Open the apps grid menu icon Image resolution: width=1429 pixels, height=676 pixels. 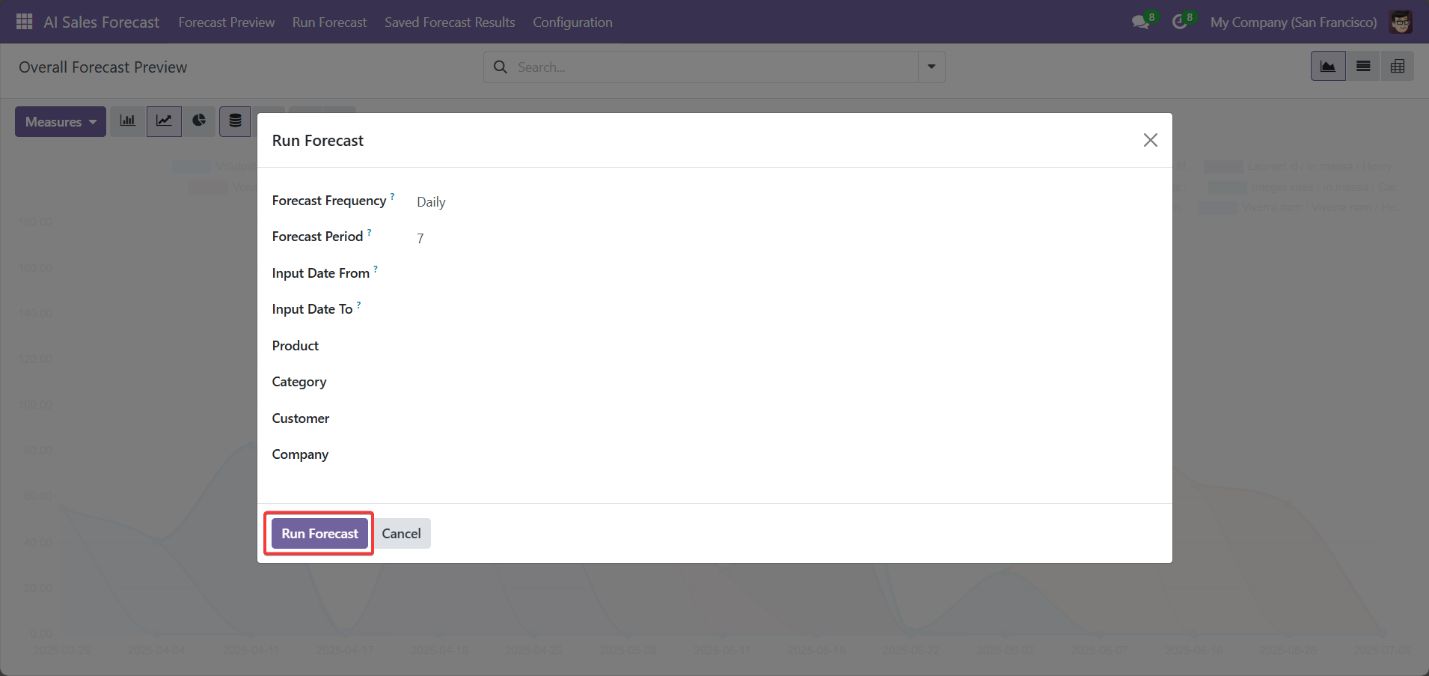[x=24, y=22]
